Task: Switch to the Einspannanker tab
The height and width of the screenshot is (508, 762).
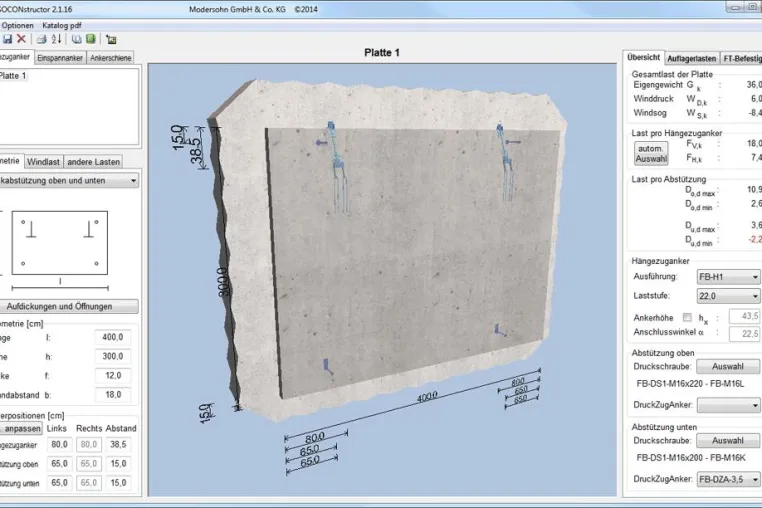Action: [x=60, y=58]
